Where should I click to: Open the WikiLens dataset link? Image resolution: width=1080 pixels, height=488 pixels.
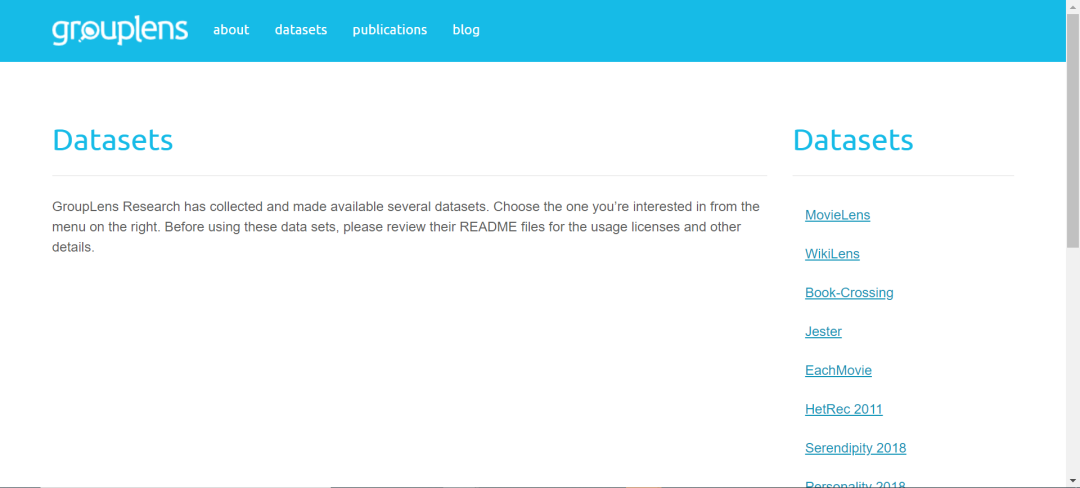pos(832,254)
